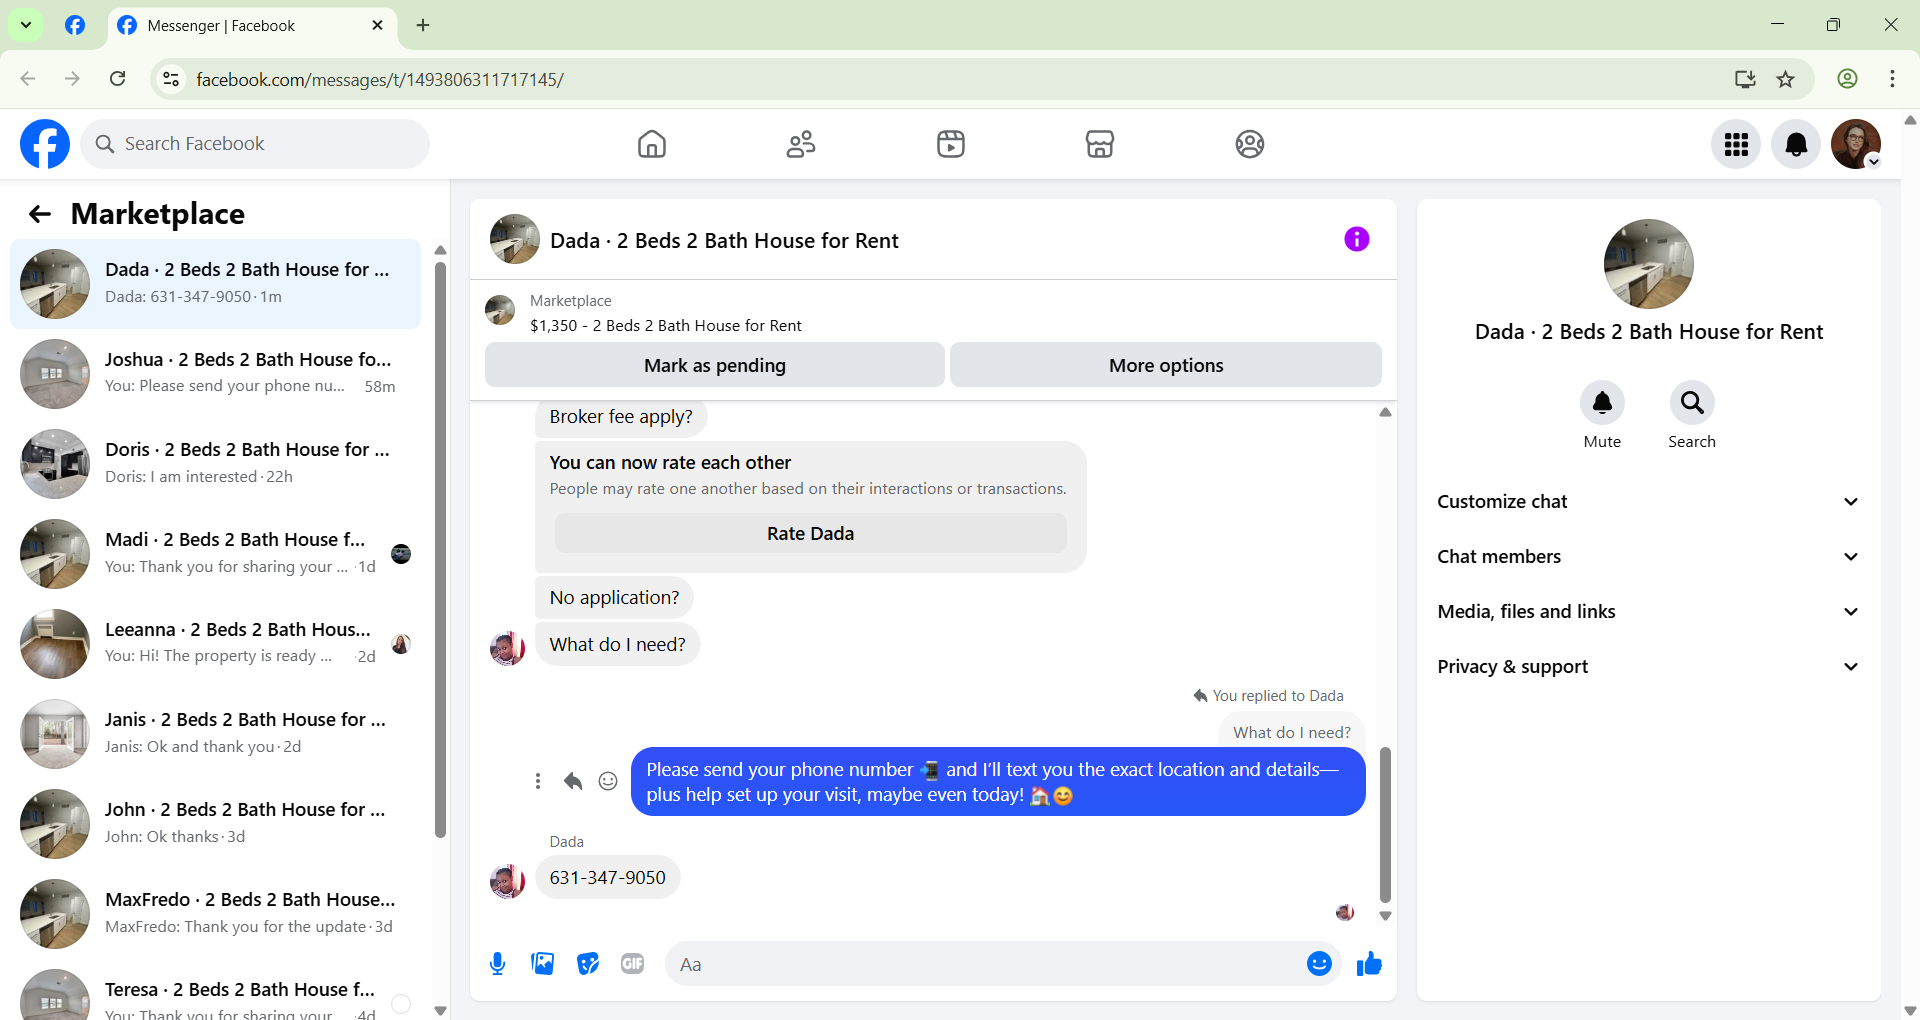Open More options dots on sent message

538,781
